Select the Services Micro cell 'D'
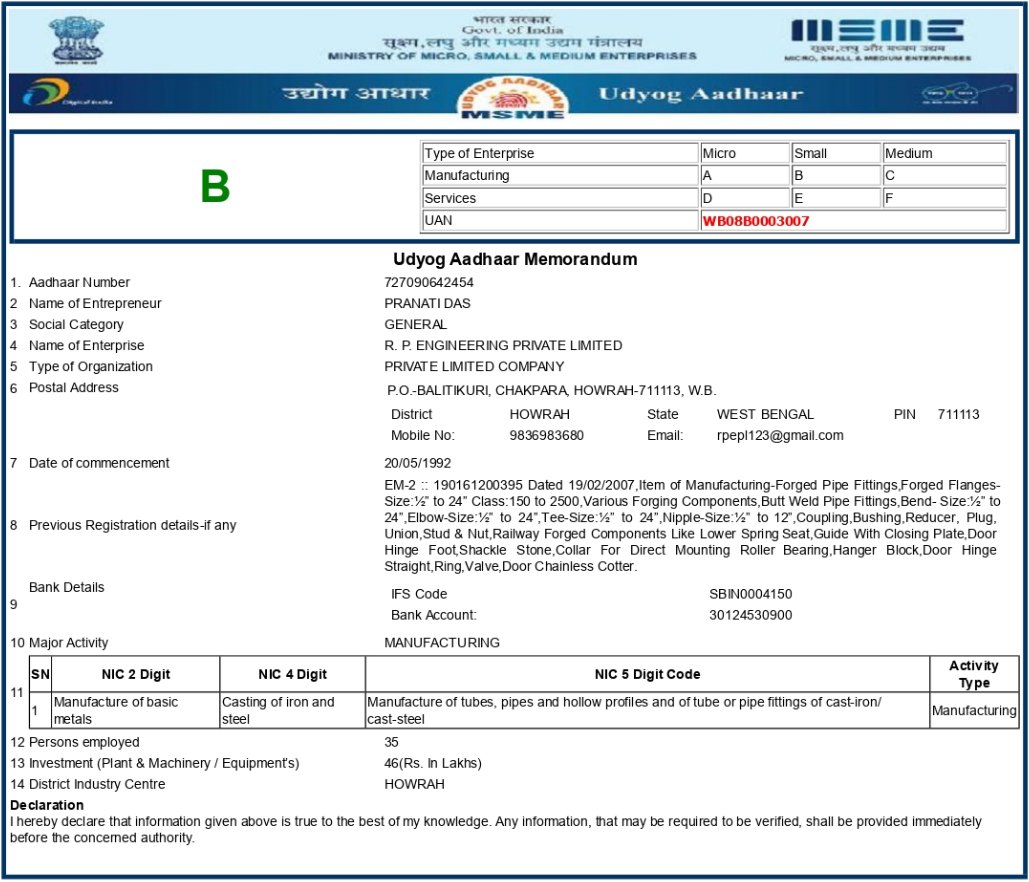This screenshot has width=1029, height=882. (x=743, y=198)
